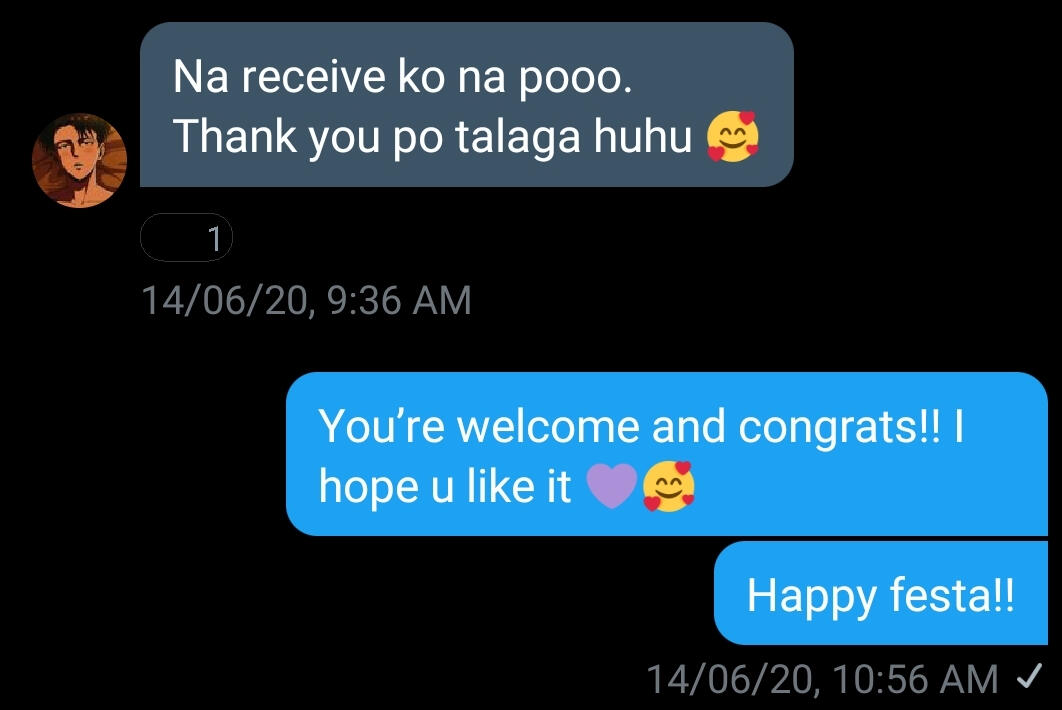Open the reaction pill showing count 1

point(186,238)
